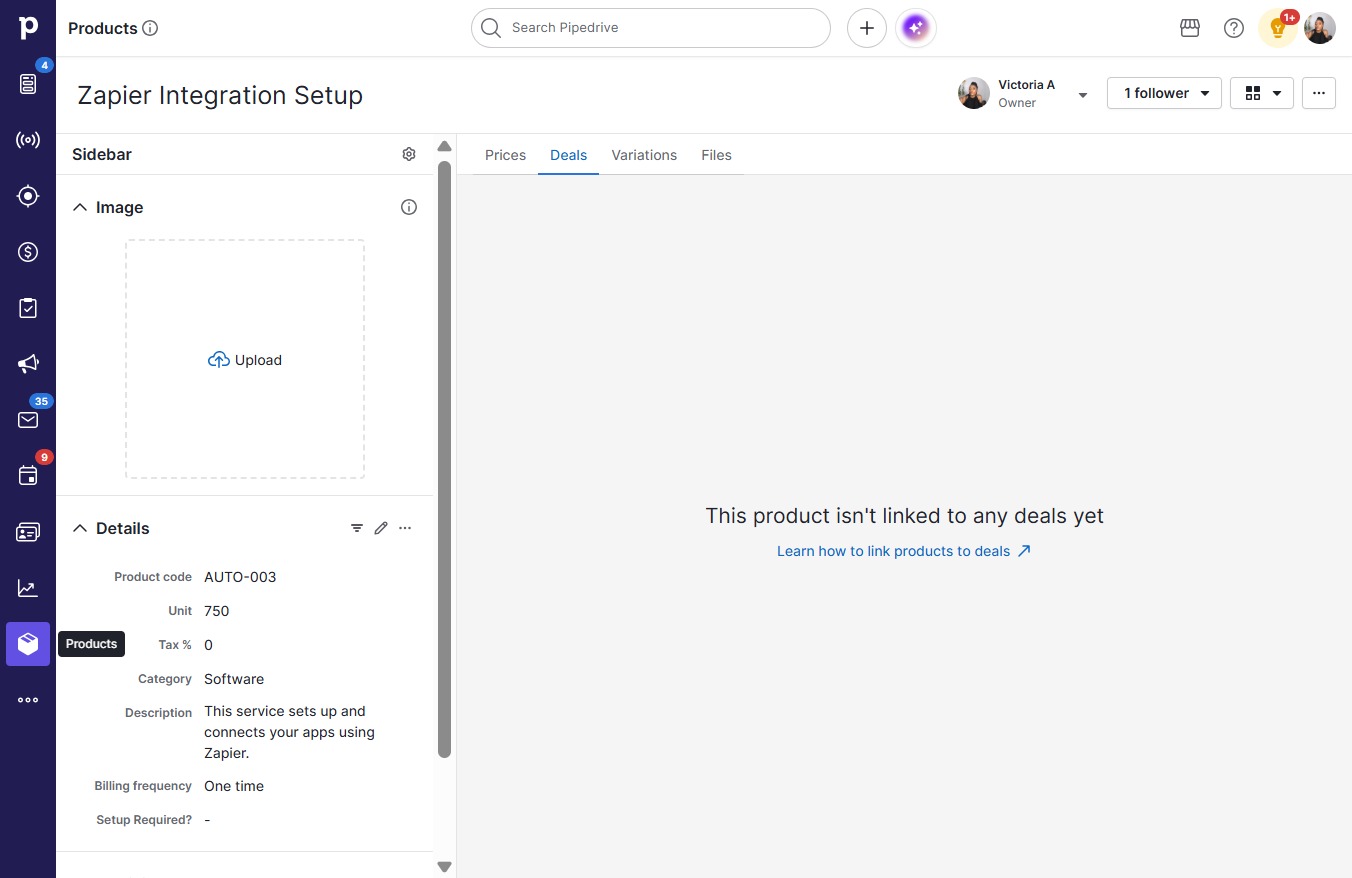This screenshot has width=1352, height=878.
Task: Open the sidebar item with badge 4
Action: tap(28, 84)
